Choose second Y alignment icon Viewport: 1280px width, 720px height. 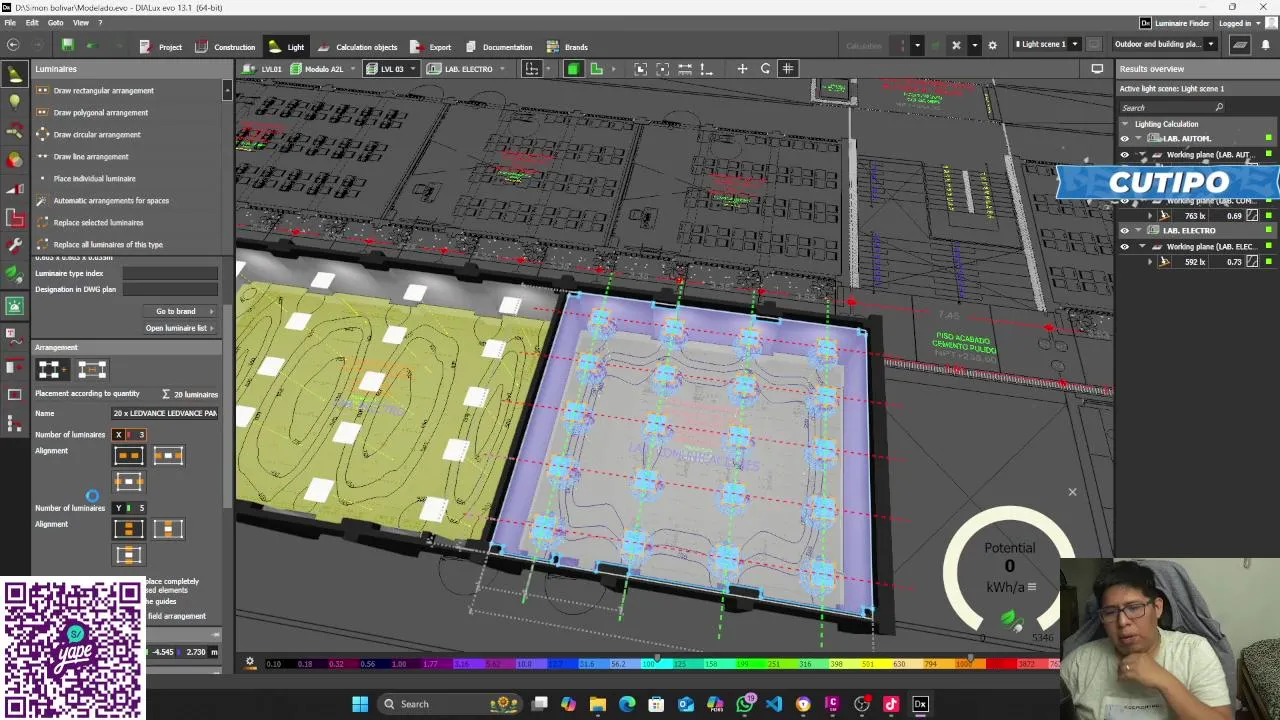point(168,529)
